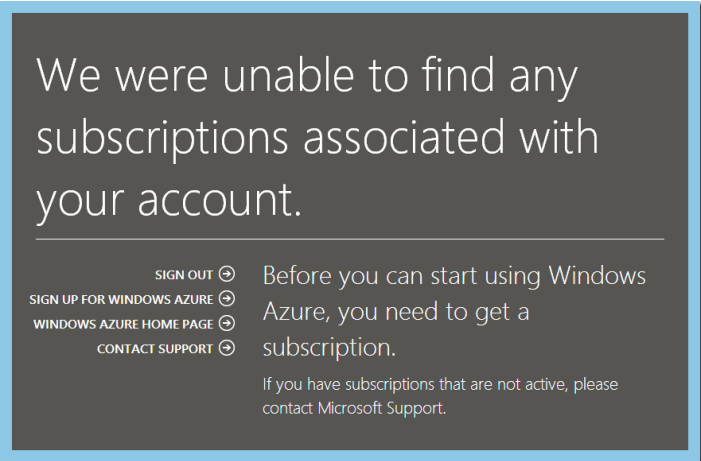Open the Sign Up for Windows Azure link
The height and width of the screenshot is (461, 701).
[x=121, y=299]
